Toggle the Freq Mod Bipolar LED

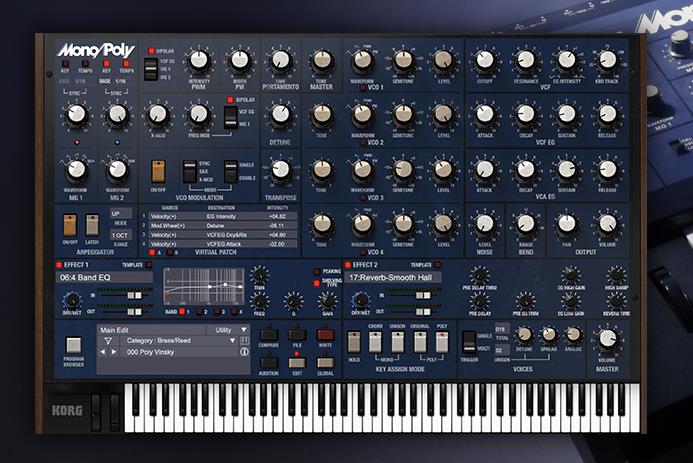(230, 100)
